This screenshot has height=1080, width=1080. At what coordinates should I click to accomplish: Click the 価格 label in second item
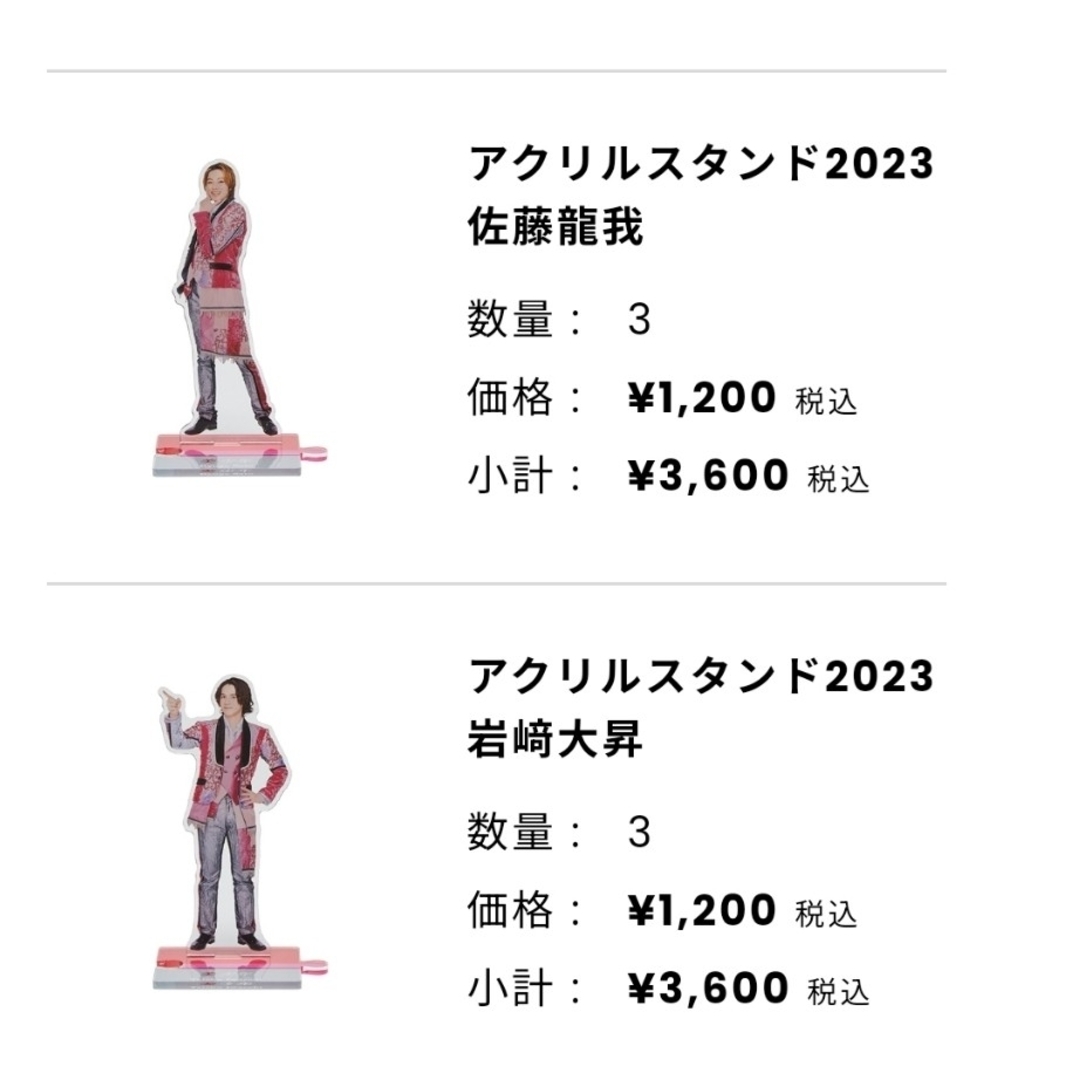tap(510, 909)
